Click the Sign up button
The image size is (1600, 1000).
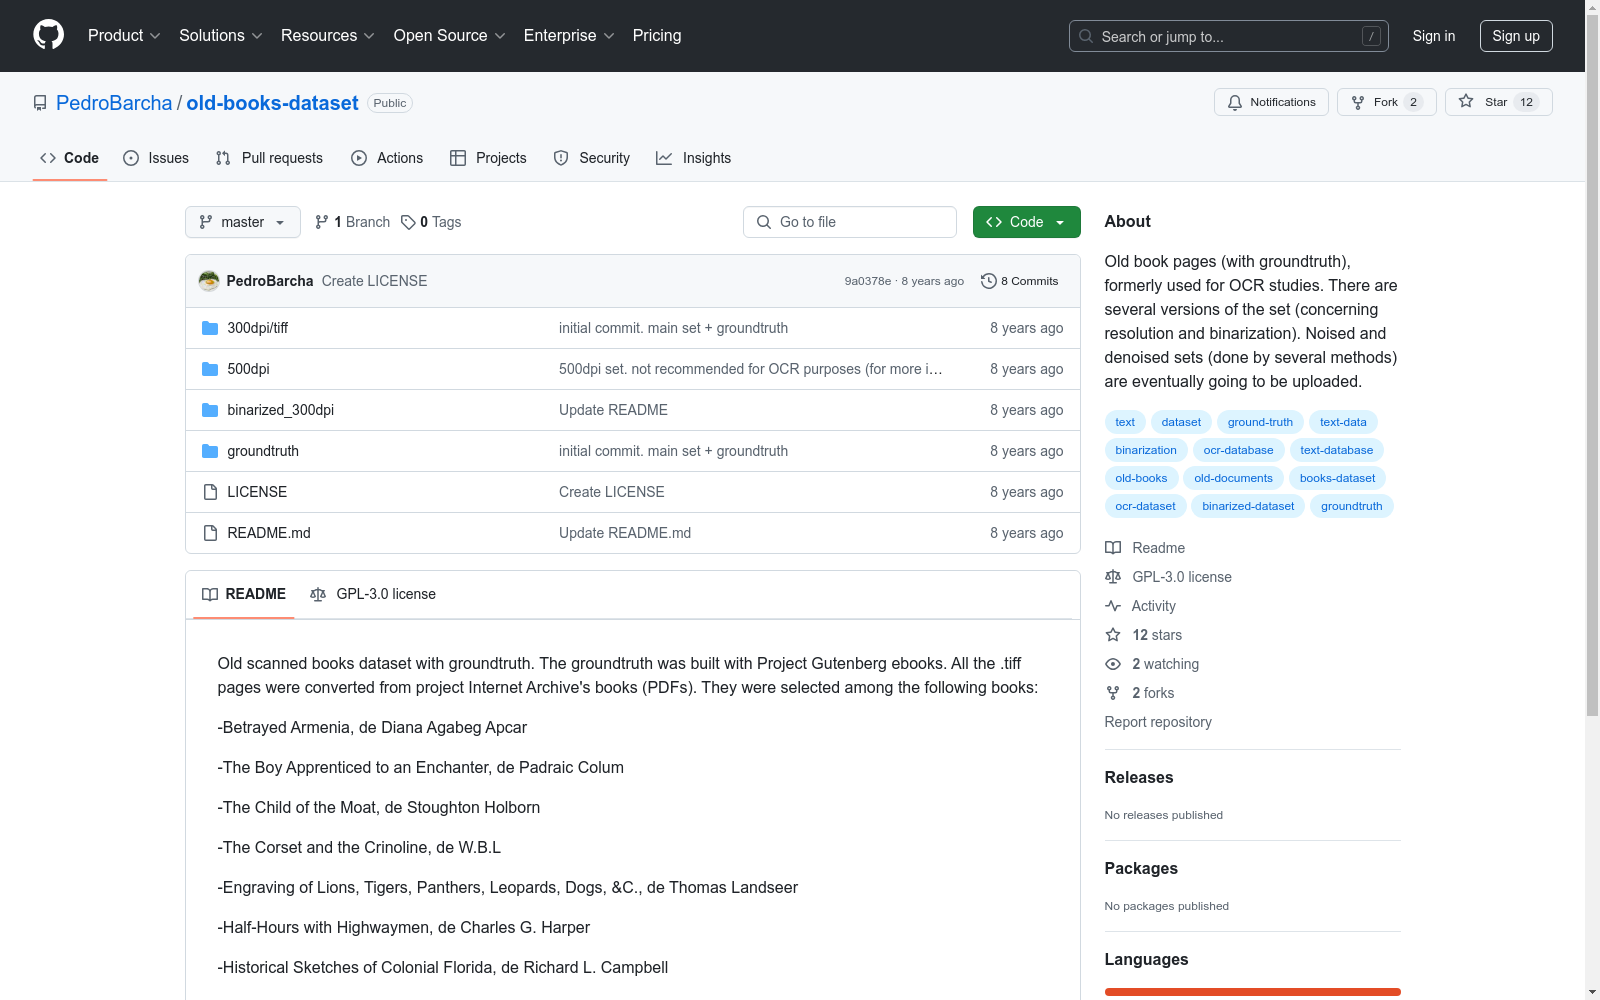[1516, 36]
